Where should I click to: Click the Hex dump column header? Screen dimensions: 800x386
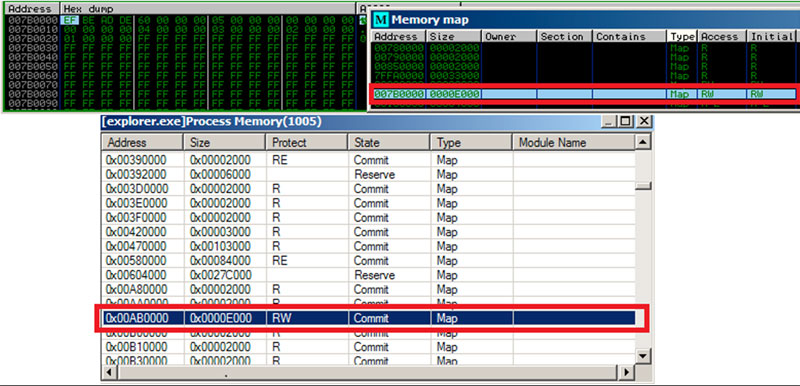(x=207, y=9)
